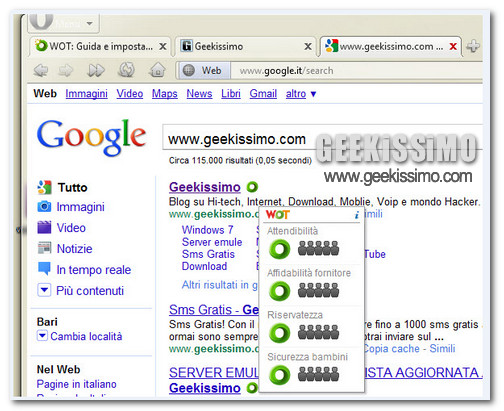
Task: Open the Windows 7 sitelink
Action: pyautogui.click(x=207, y=230)
